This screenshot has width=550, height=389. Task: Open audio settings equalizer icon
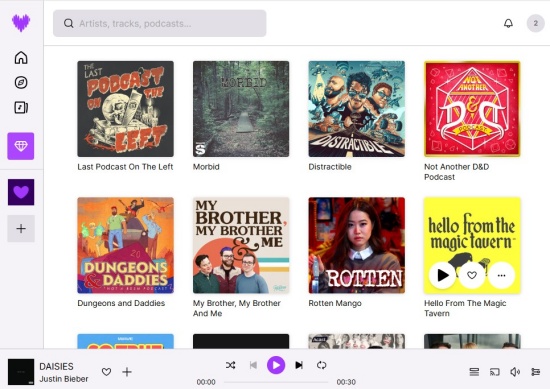pos(535,372)
